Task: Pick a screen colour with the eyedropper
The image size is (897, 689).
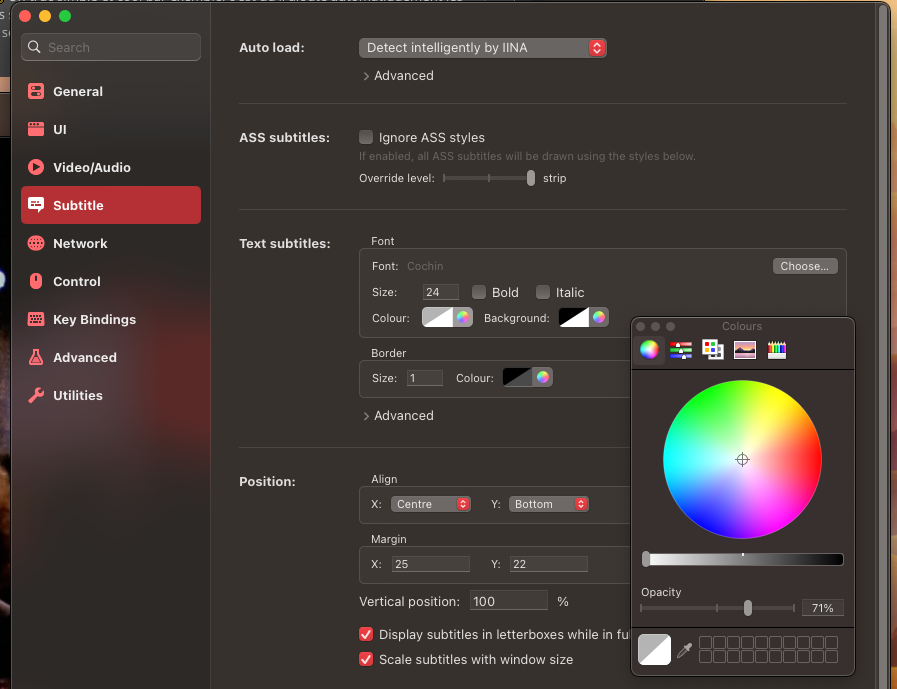Action: (x=684, y=650)
